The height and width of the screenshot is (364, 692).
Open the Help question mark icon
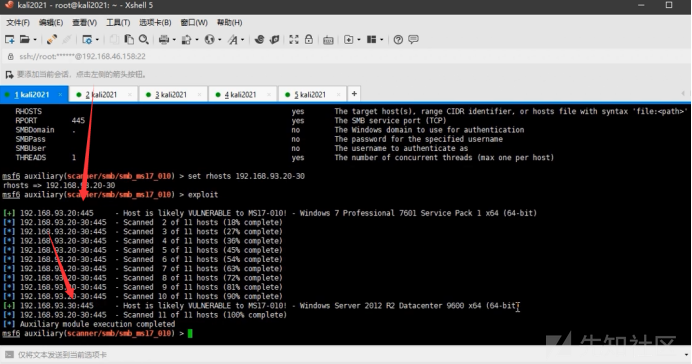(x=398, y=40)
